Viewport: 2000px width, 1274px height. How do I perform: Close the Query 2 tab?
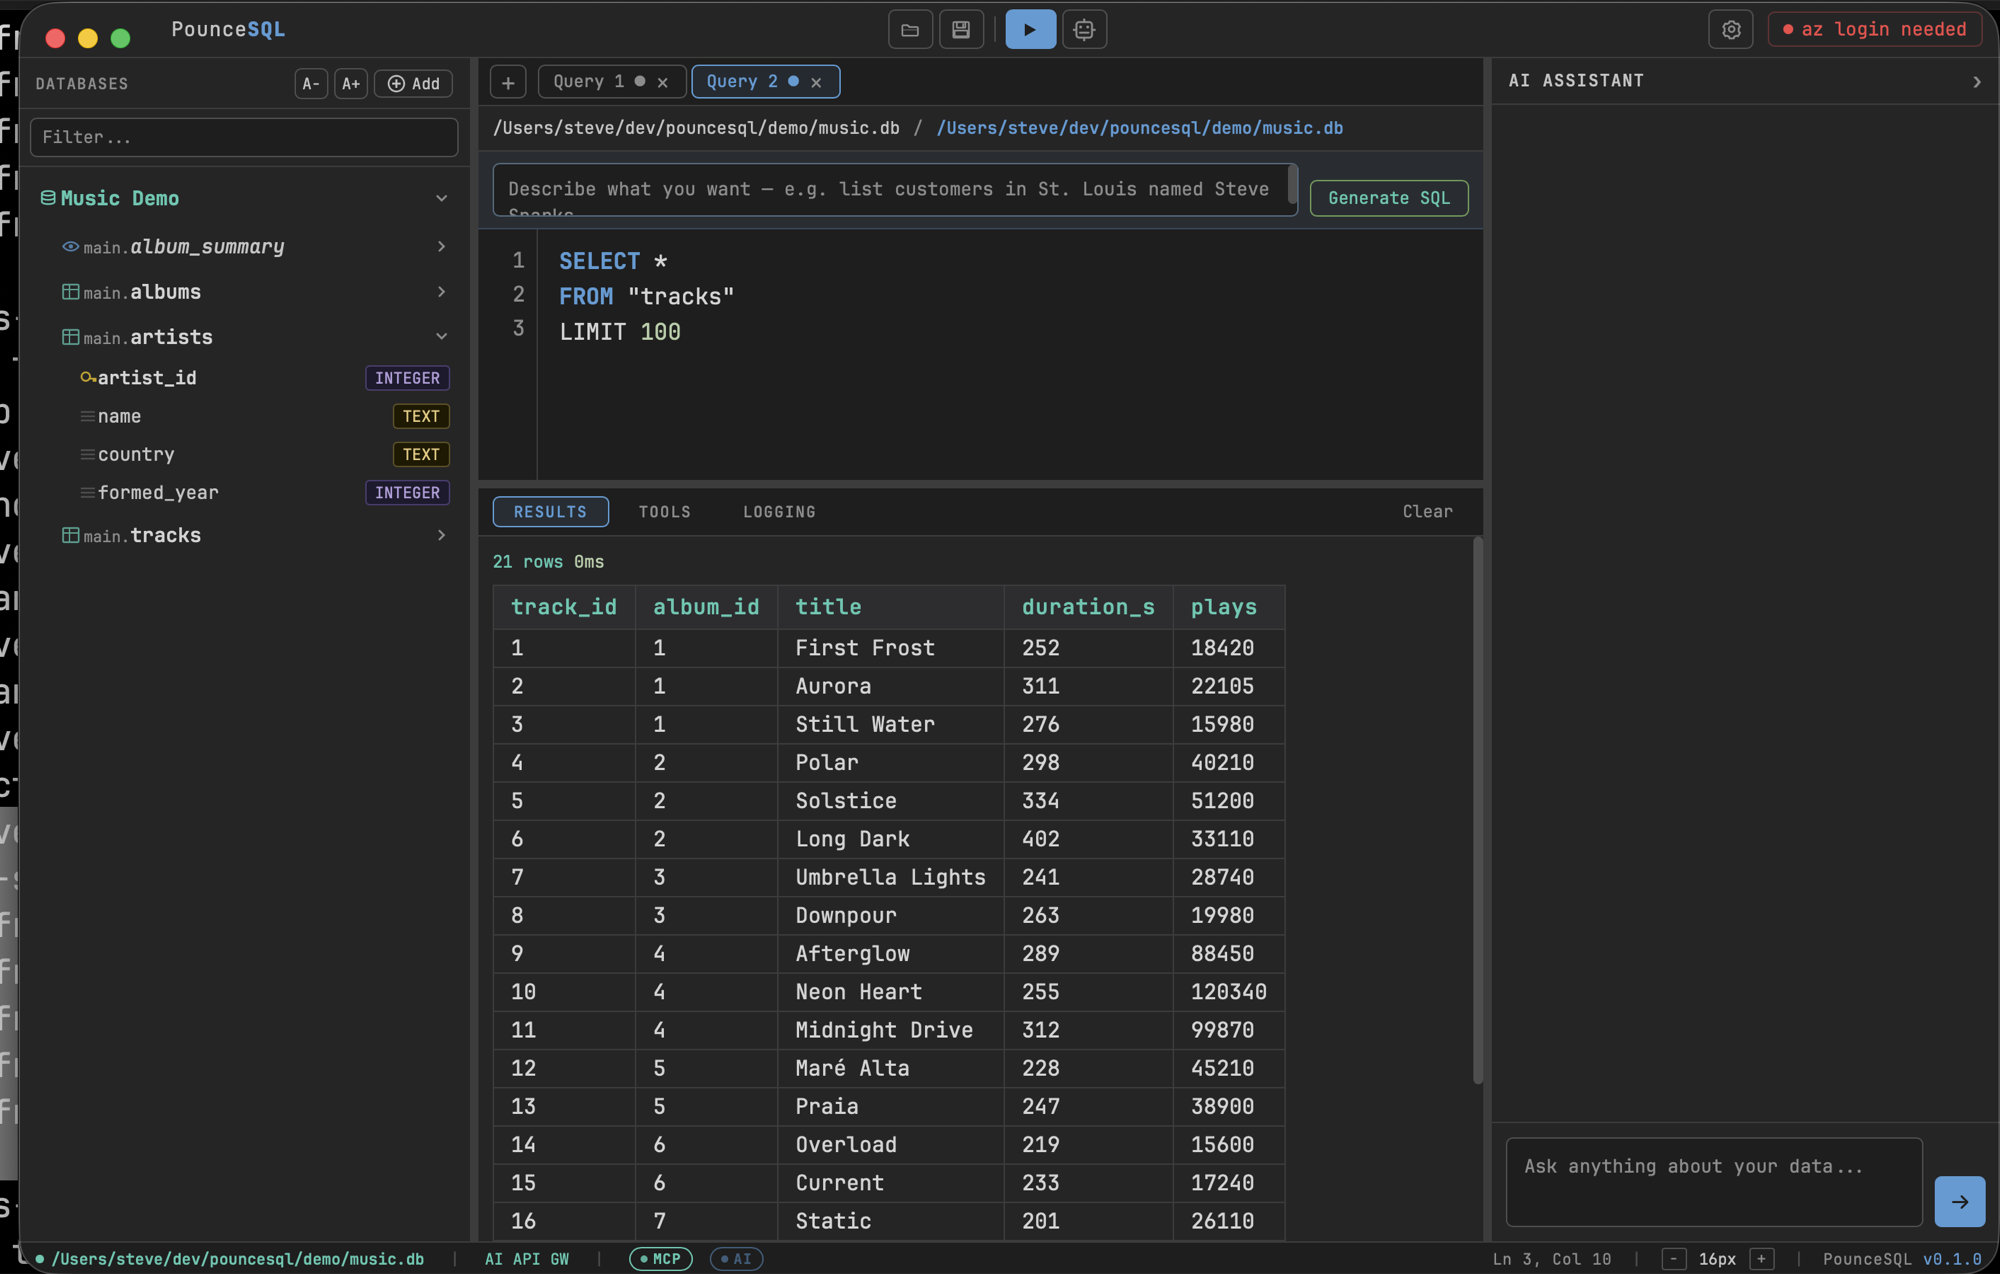816,82
